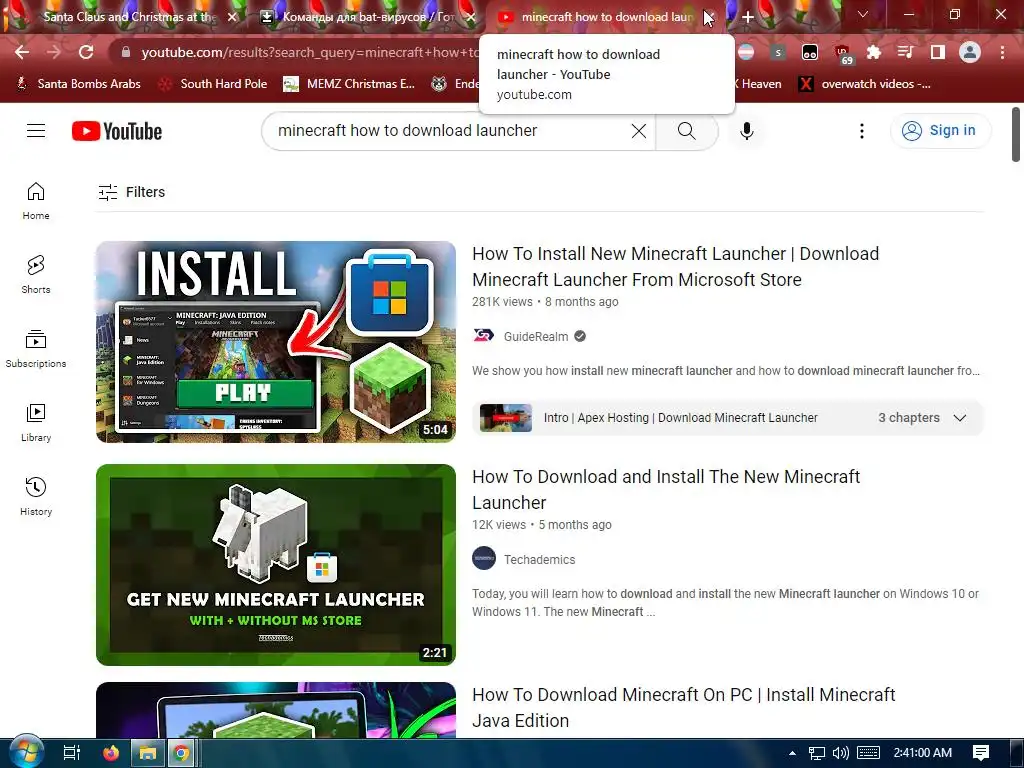
Task: Open YouTube settings three-dot menu
Action: point(862,131)
